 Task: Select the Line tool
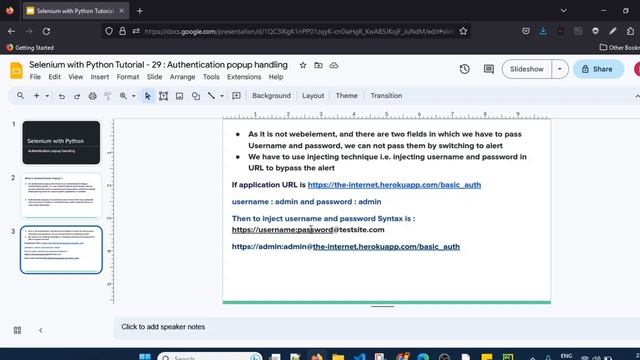coord(211,96)
